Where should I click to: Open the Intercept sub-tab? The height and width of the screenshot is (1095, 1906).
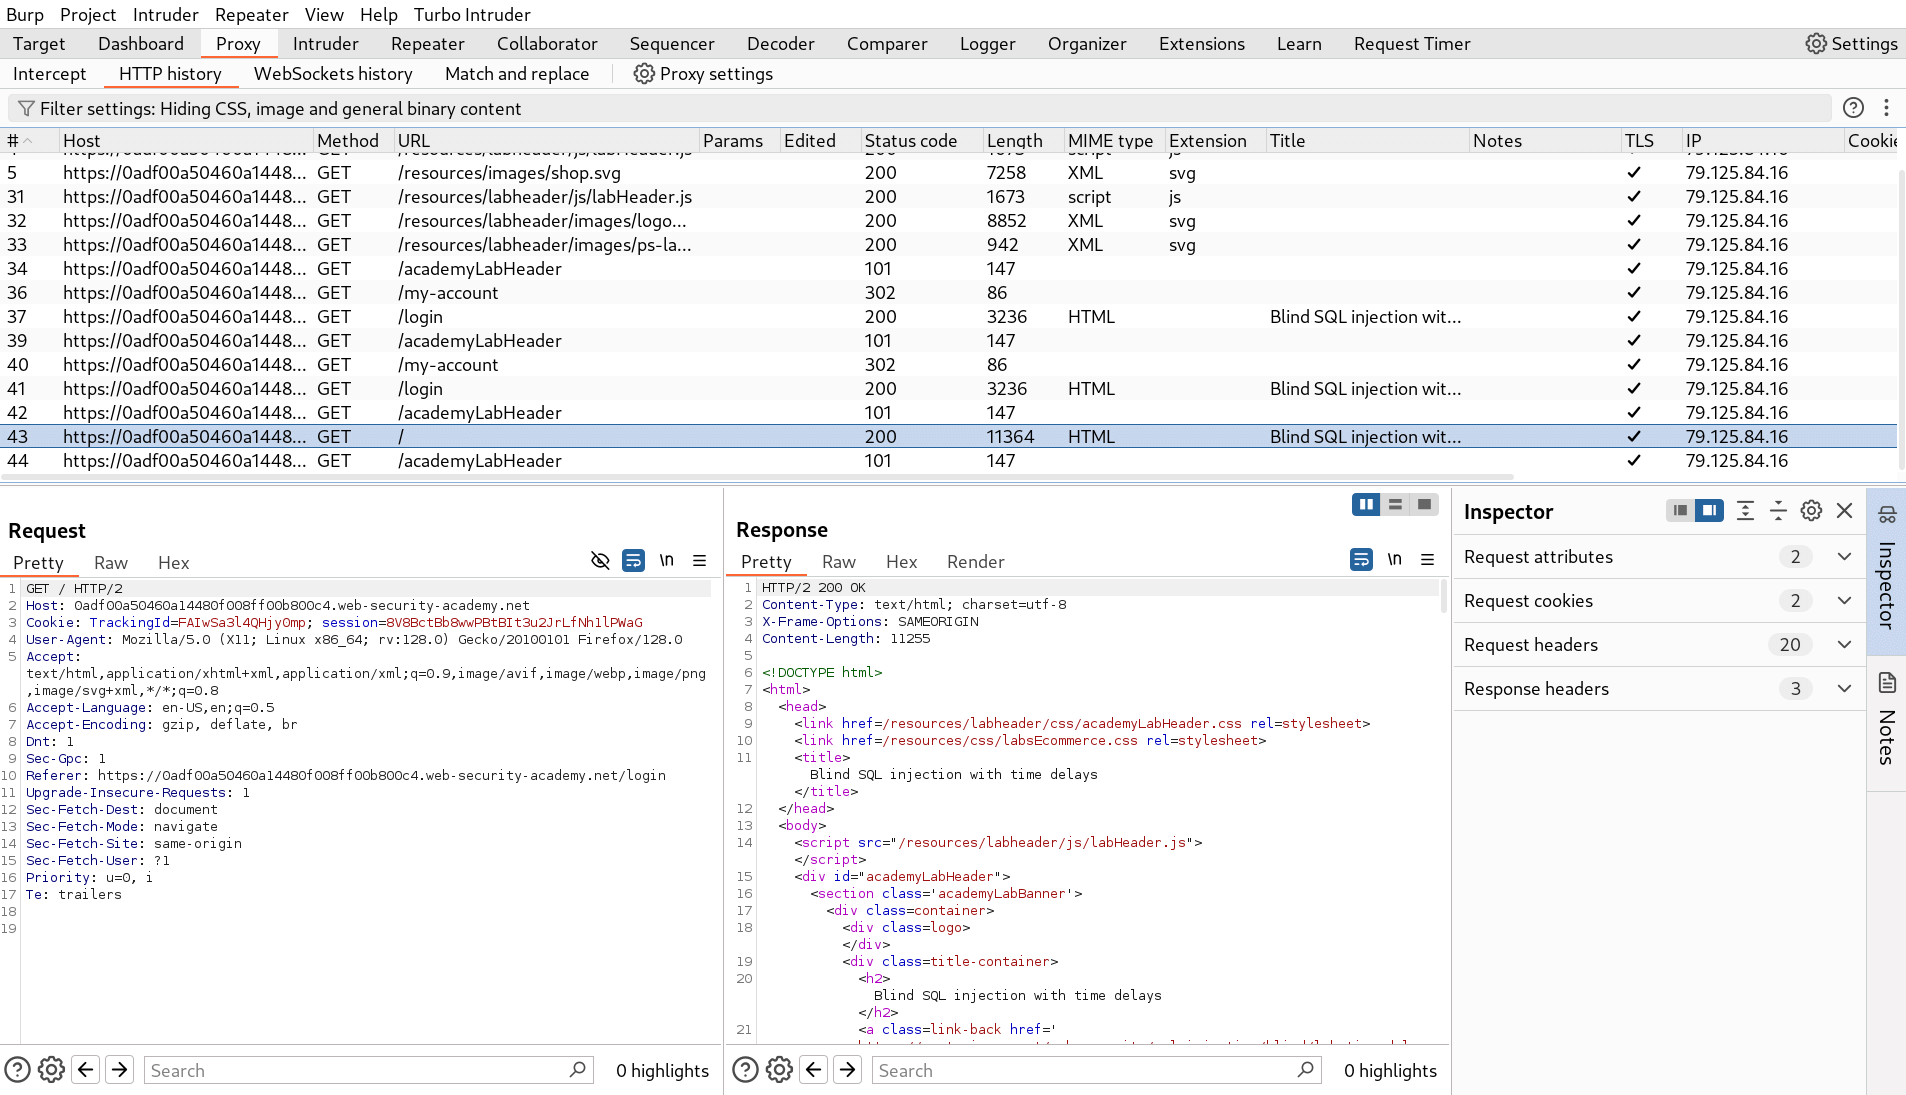tap(49, 74)
